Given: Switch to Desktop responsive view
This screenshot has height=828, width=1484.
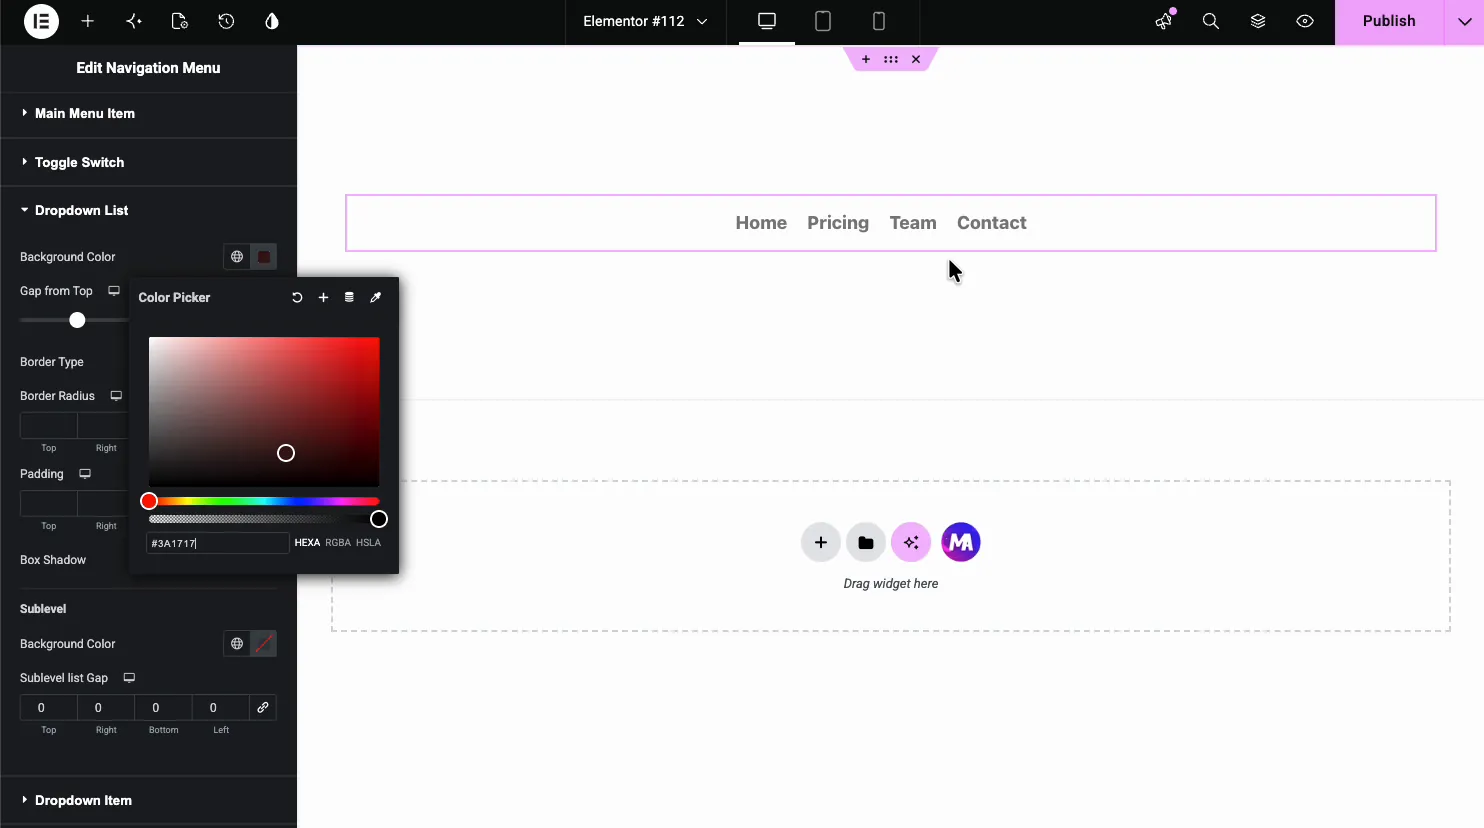Looking at the screenshot, I should click(767, 21).
